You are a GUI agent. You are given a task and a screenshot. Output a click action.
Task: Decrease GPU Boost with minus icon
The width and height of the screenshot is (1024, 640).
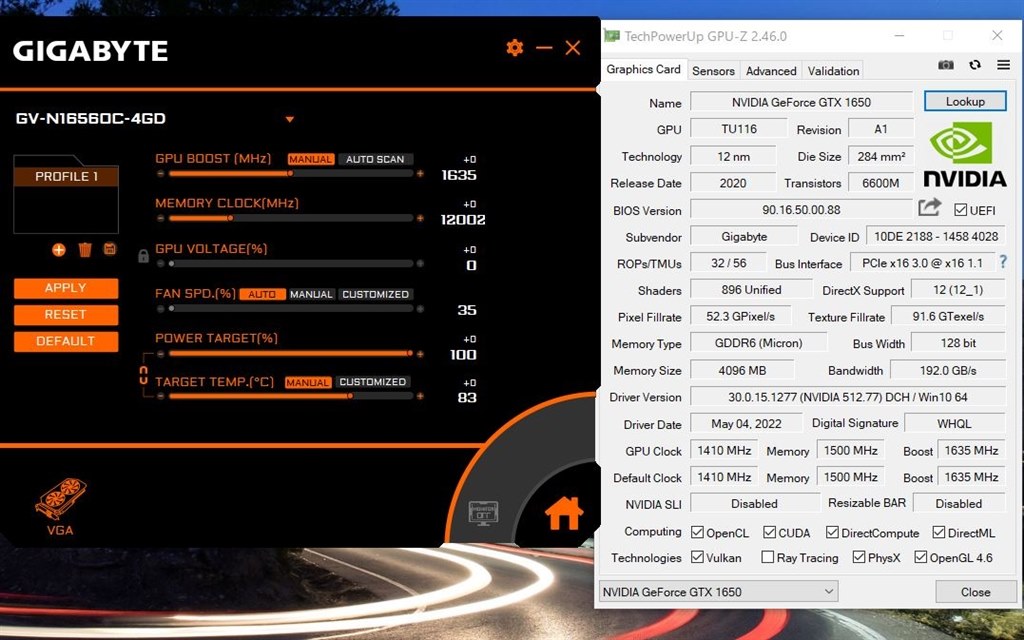[x=161, y=174]
